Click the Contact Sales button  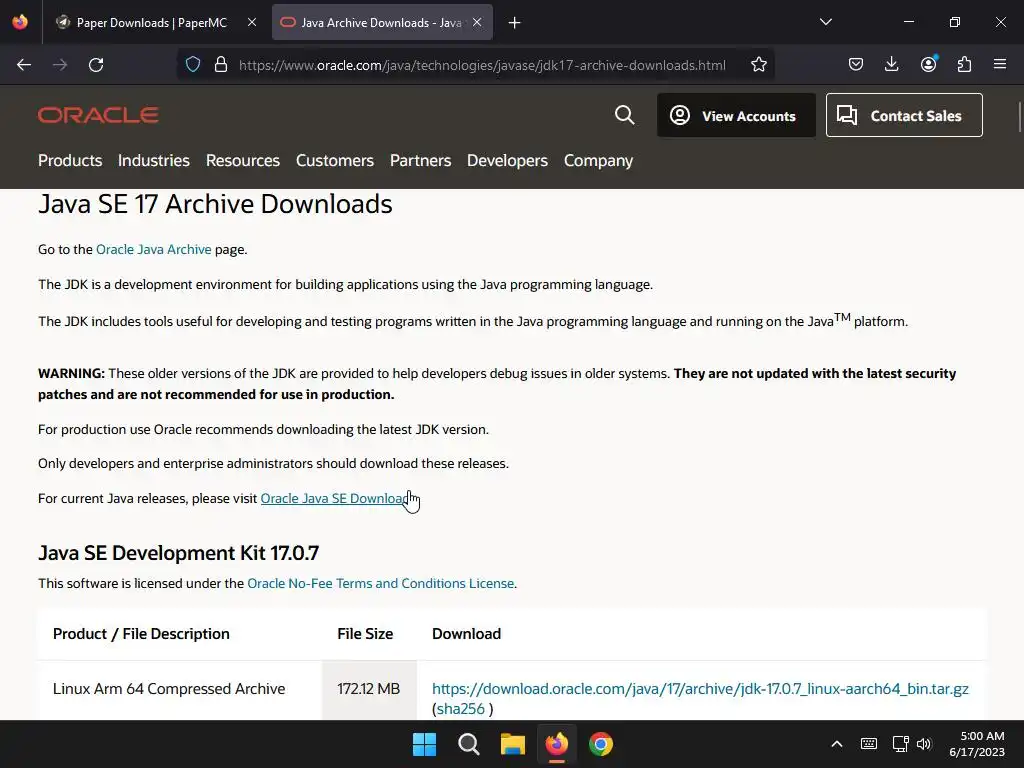(x=904, y=116)
